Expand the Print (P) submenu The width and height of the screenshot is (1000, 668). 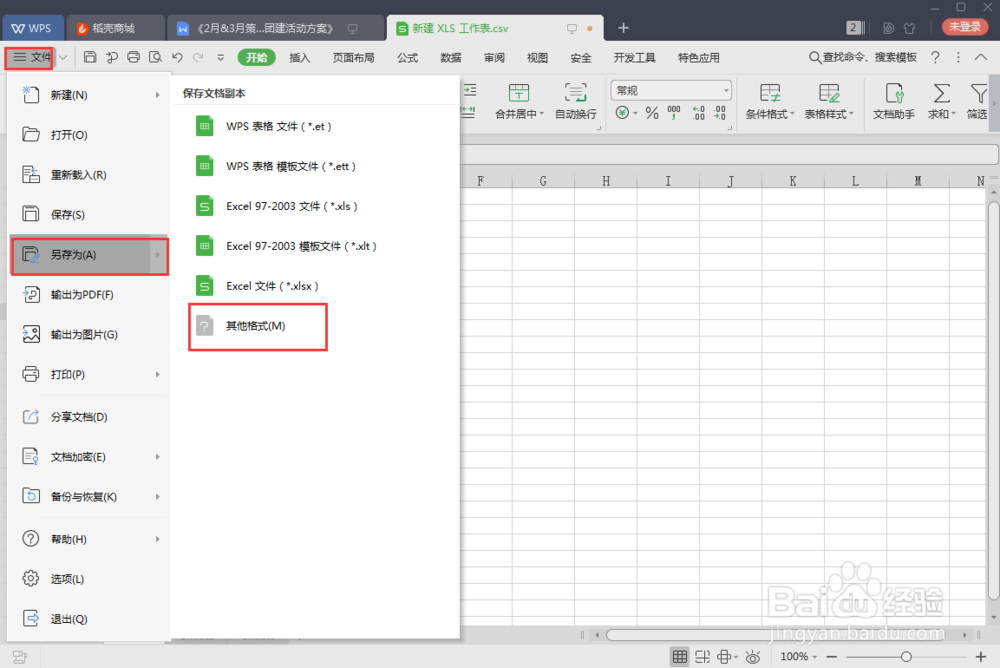click(x=89, y=375)
